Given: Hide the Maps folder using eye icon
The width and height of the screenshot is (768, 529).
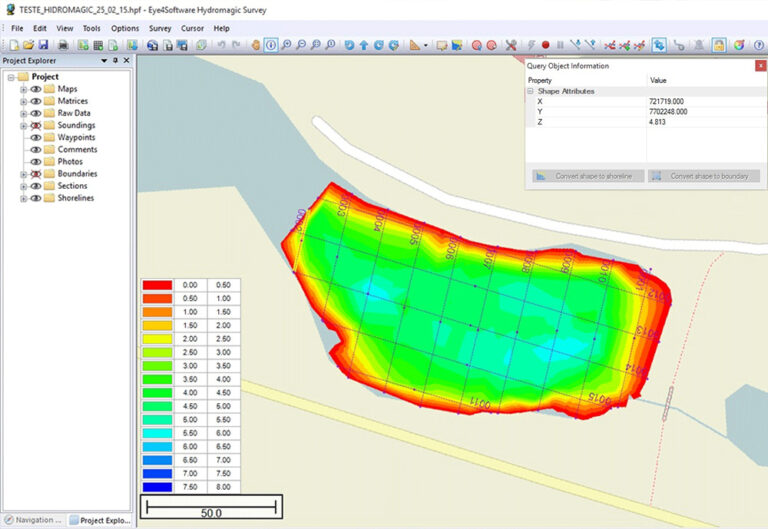Looking at the screenshot, I should click(x=35, y=89).
